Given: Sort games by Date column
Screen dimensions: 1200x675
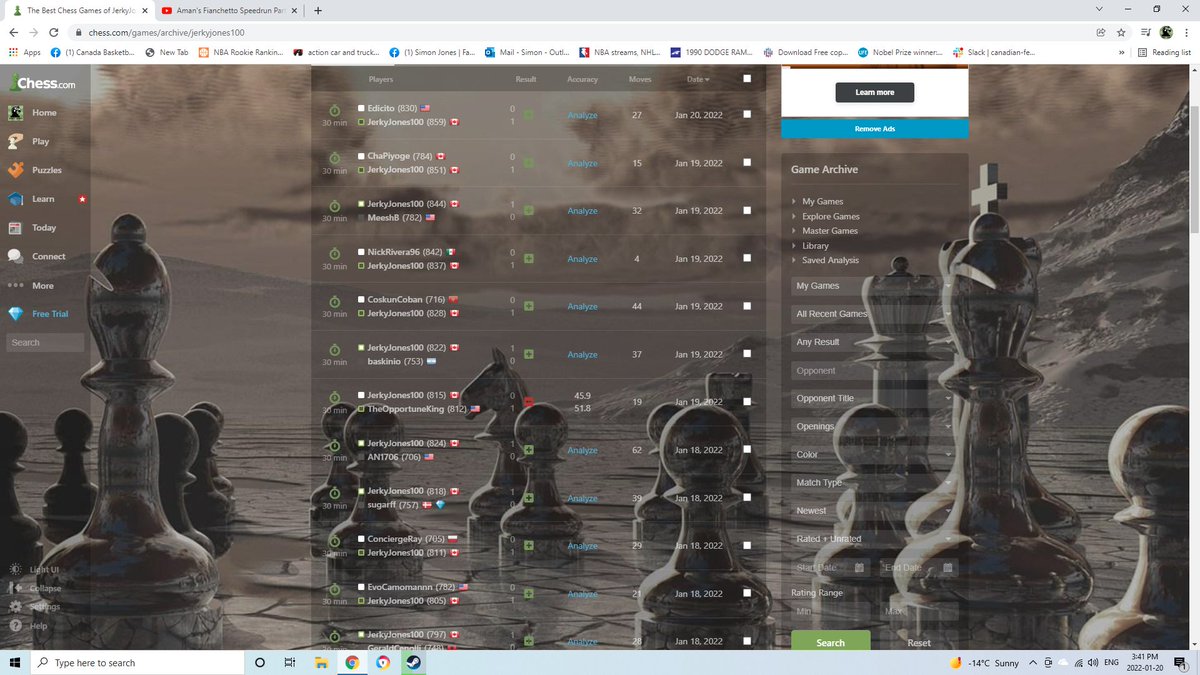Looking at the screenshot, I should coord(697,79).
